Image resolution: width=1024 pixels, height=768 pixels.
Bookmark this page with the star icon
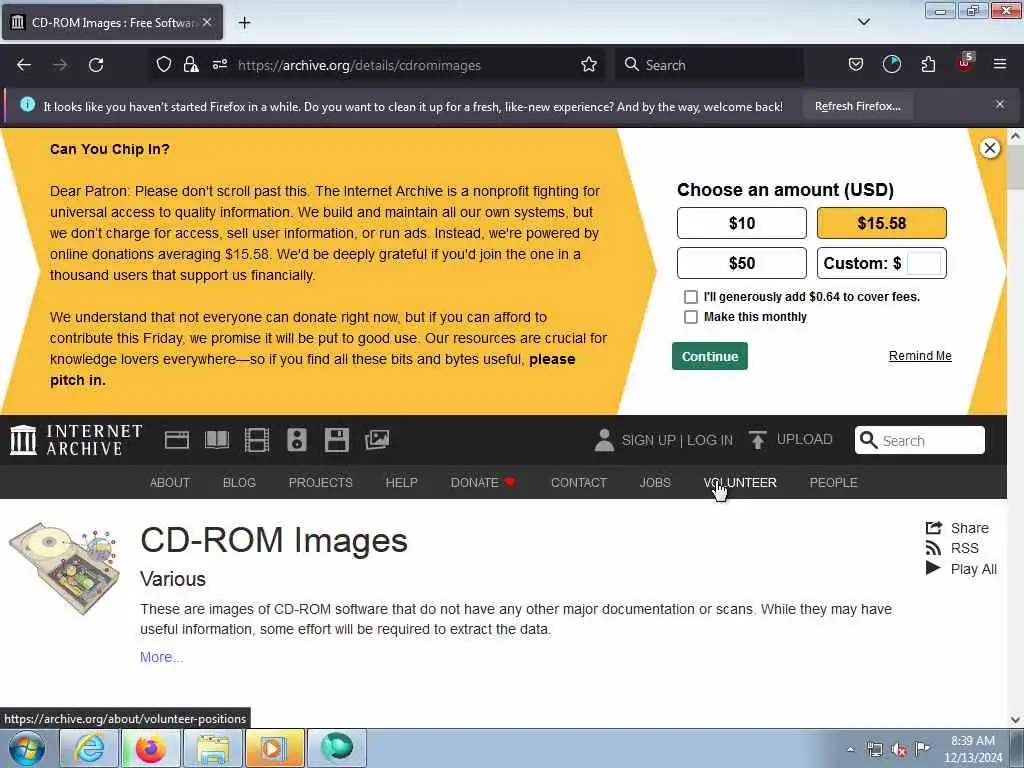[589, 65]
